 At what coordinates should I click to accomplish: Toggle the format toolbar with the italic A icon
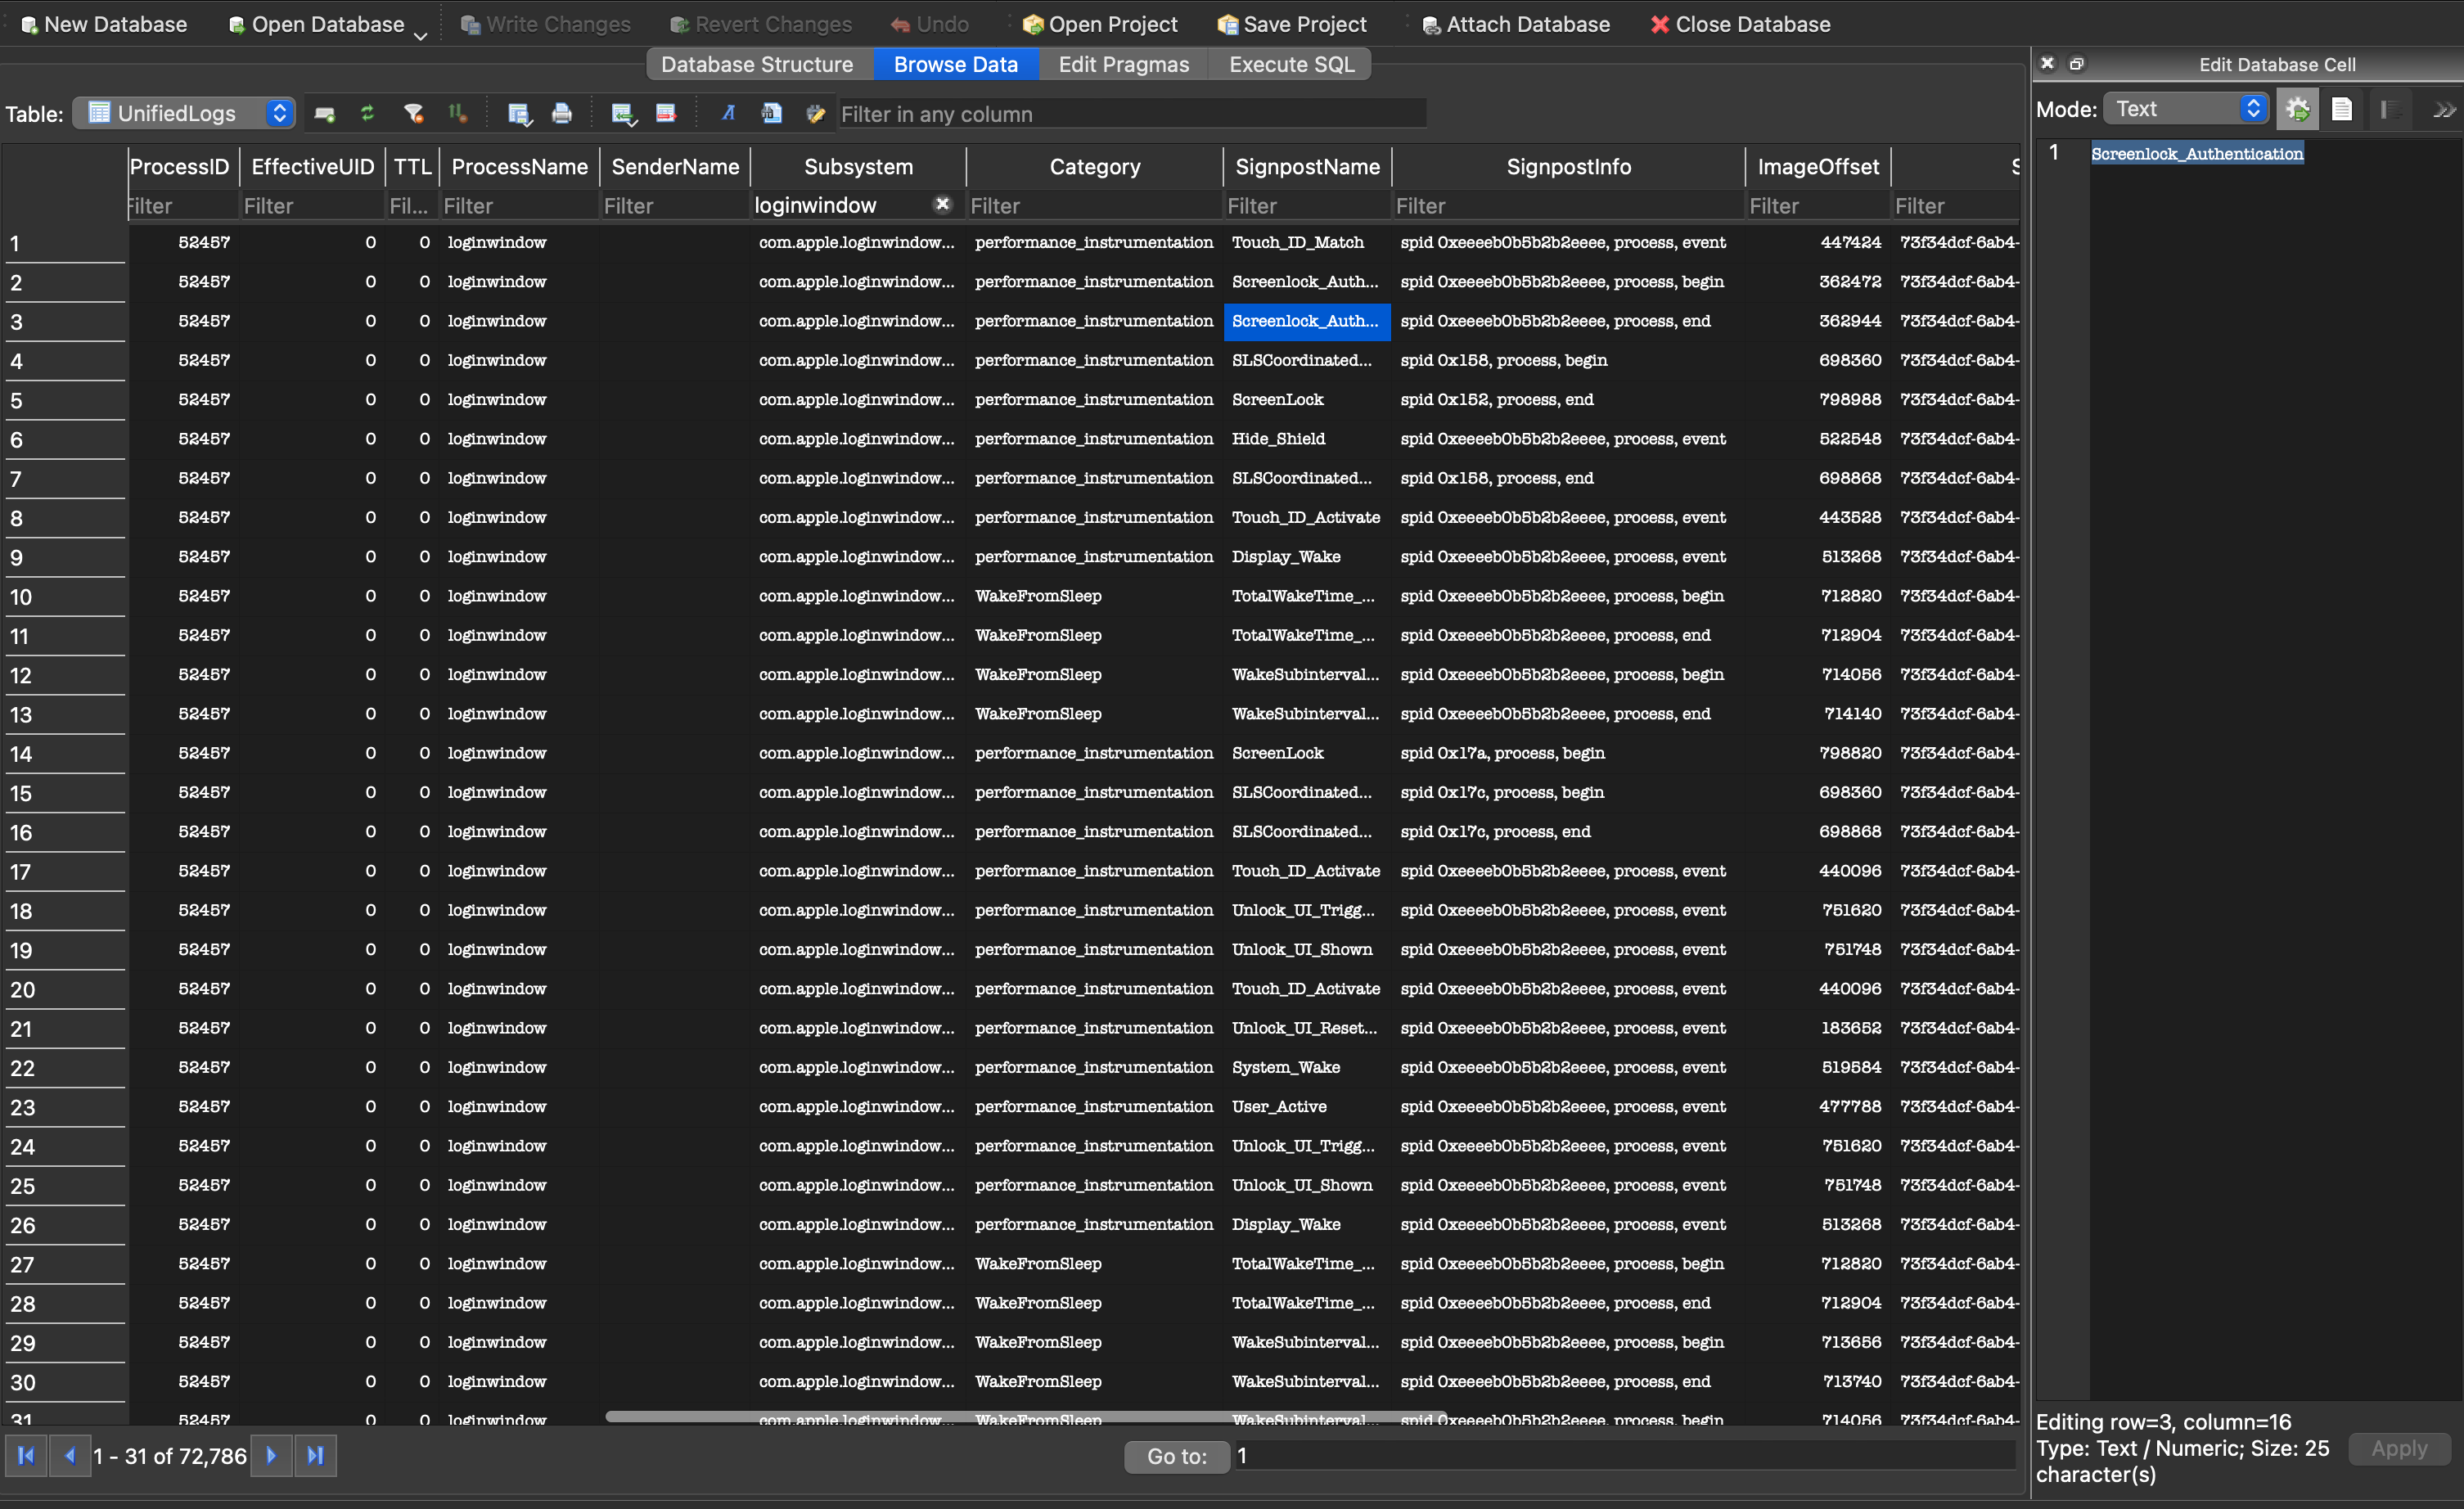pos(728,114)
